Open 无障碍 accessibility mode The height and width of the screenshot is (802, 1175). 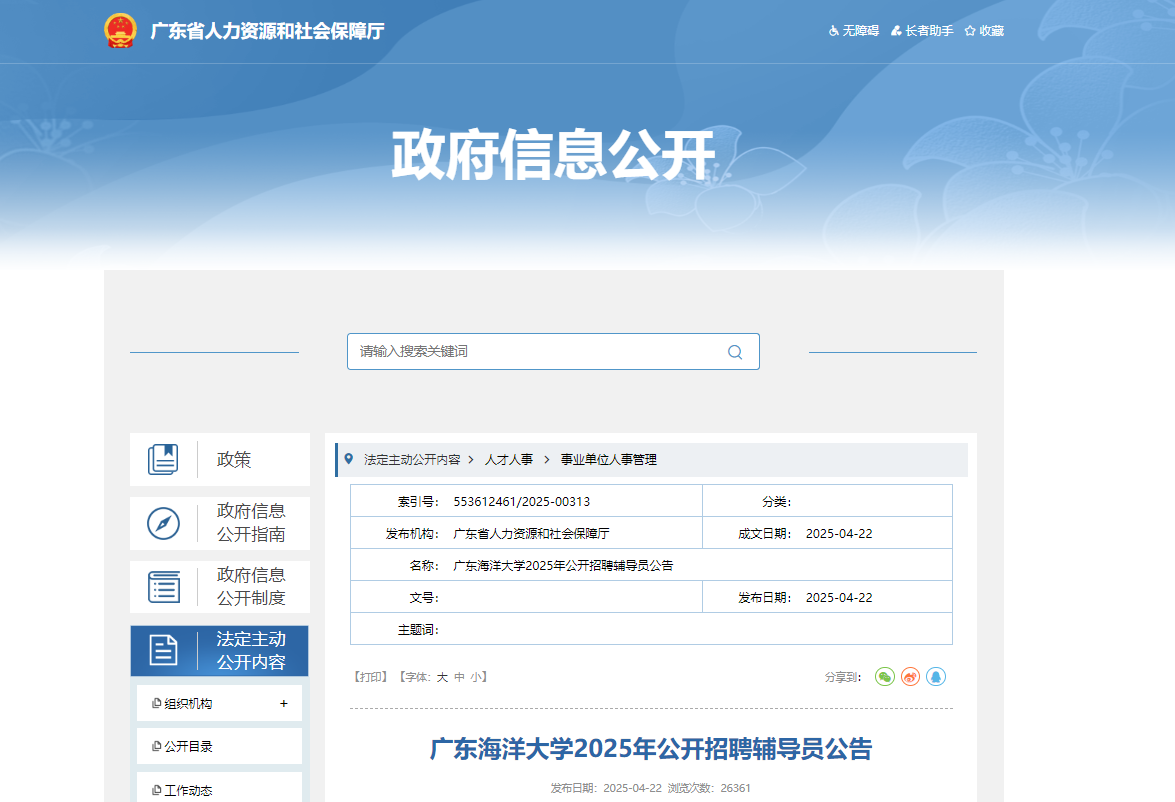tap(854, 31)
